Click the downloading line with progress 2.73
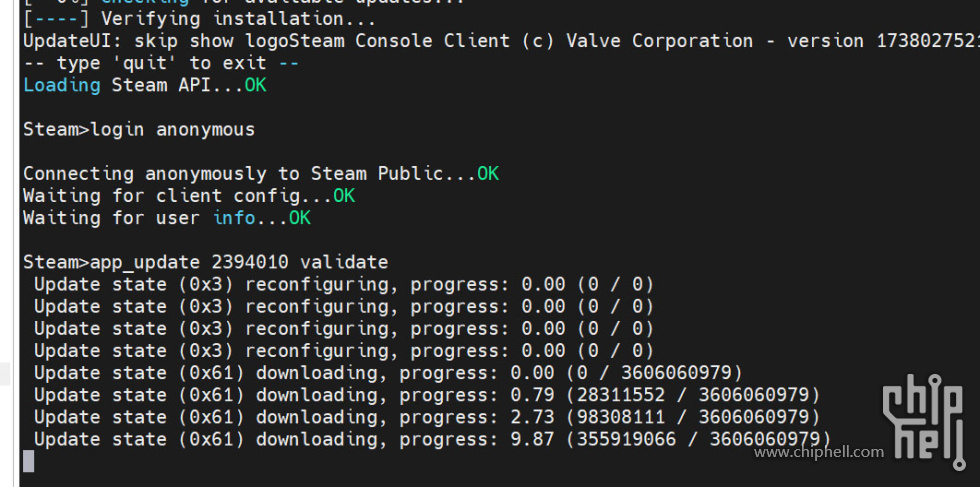980x487 pixels. tap(426, 417)
